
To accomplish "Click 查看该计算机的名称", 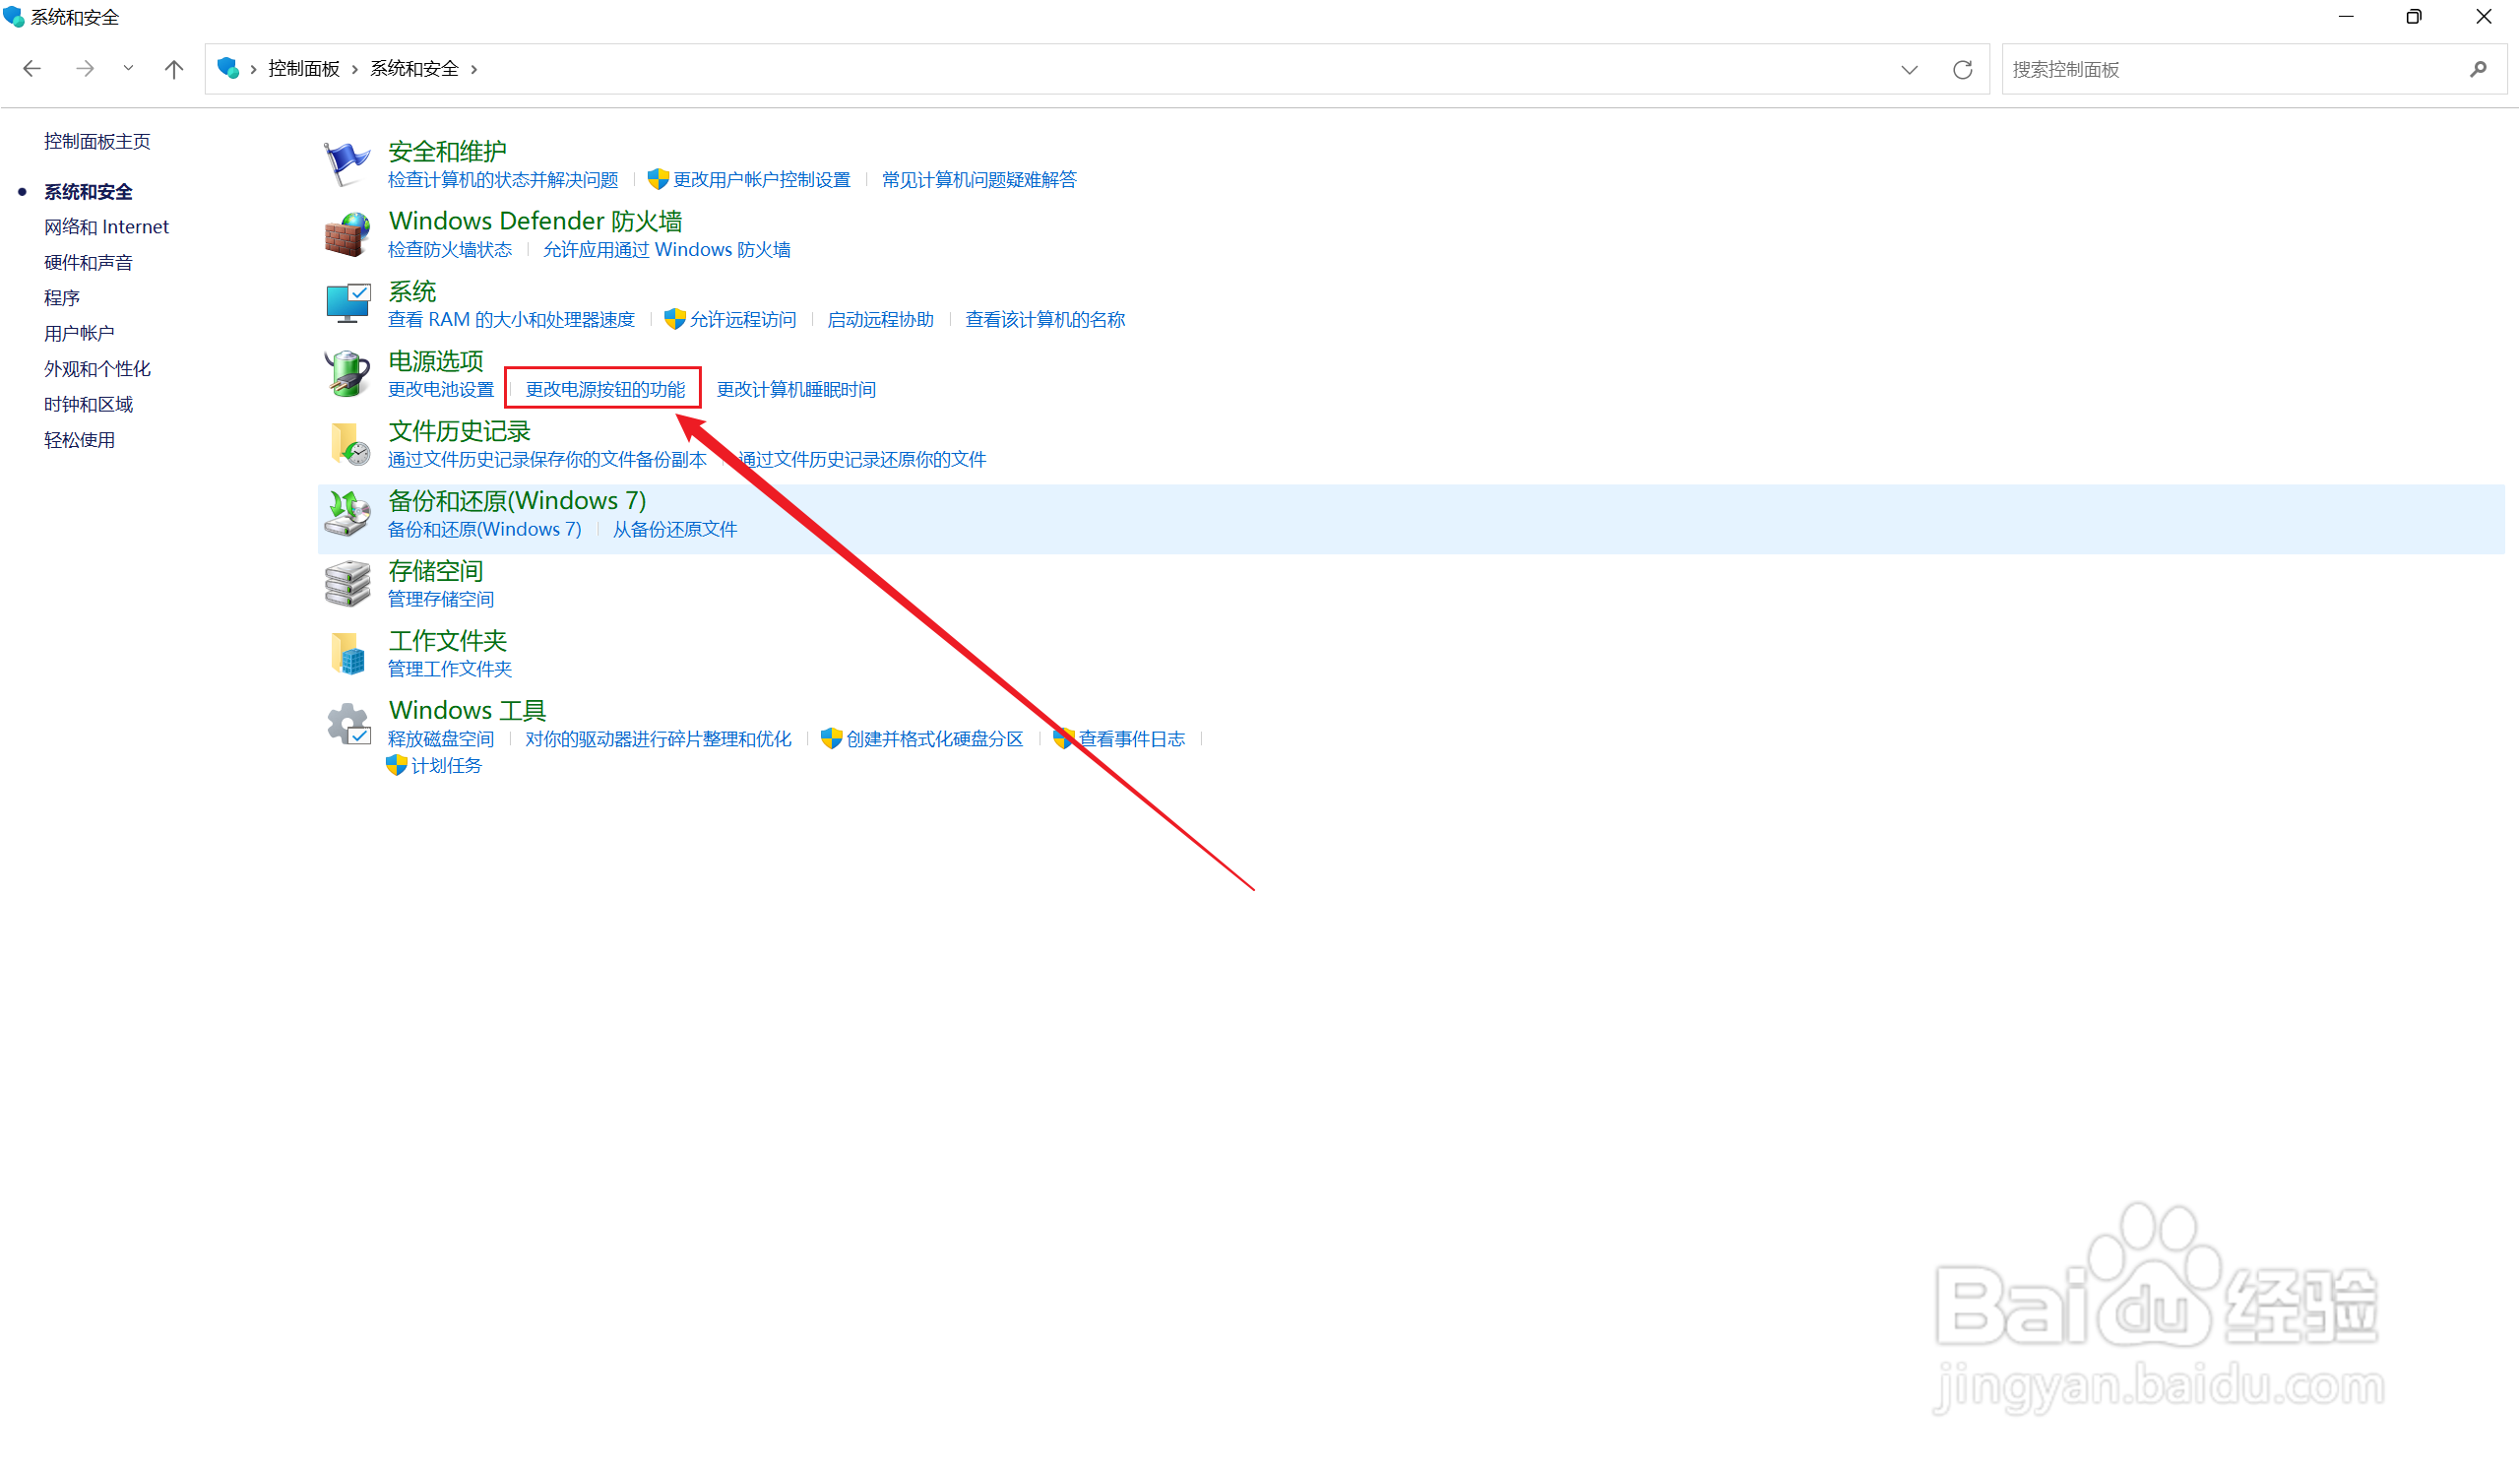I will tap(1045, 320).
